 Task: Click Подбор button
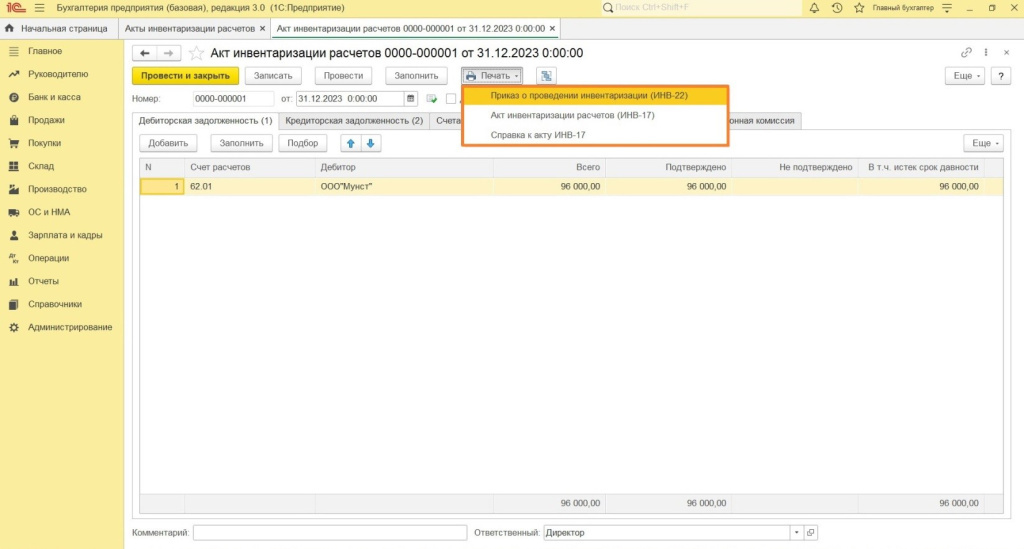[x=302, y=143]
